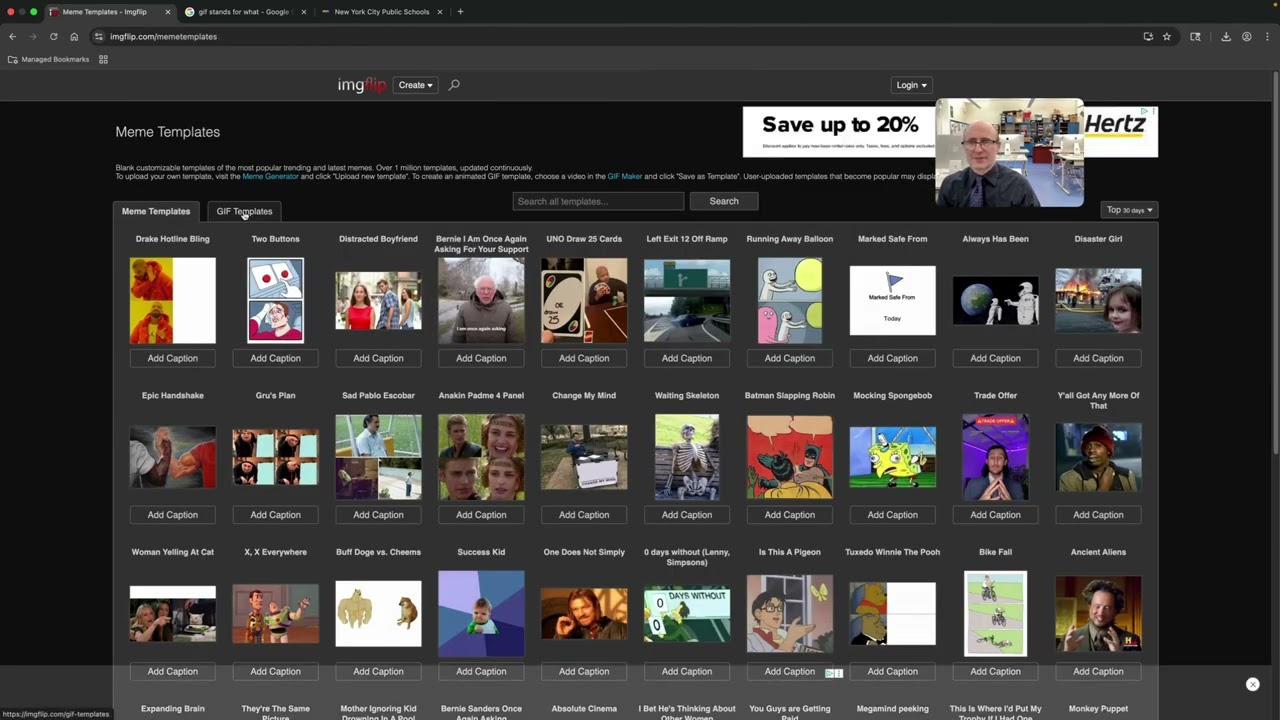Add Caption to Two Buttons template

point(275,358)
